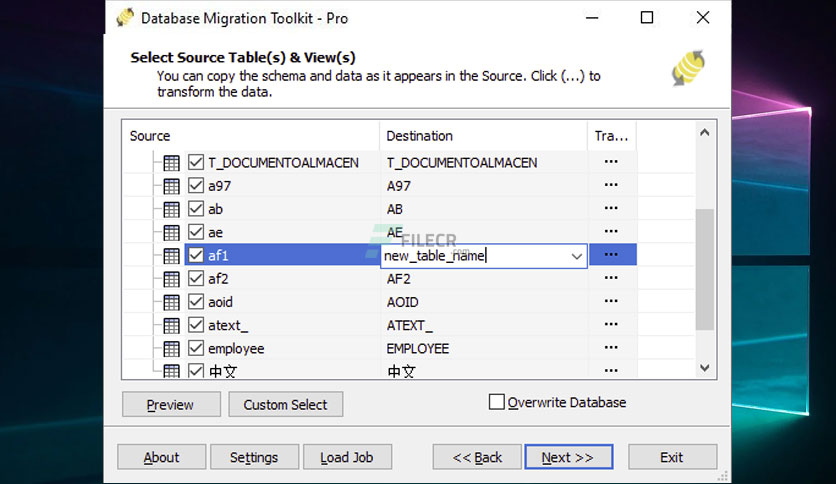The width and height of the screenshot is (836, 484).
Task: Open transform (...) for ab row
Action: 611,208
